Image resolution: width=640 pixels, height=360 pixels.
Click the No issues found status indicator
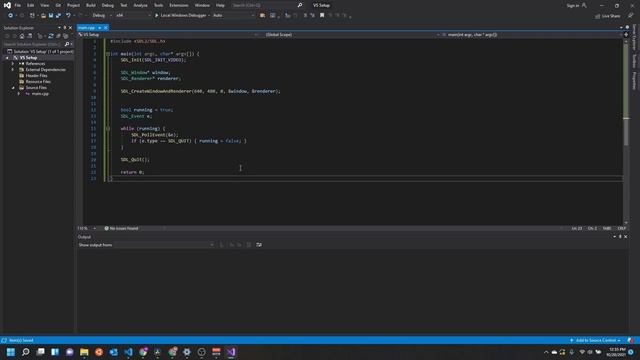(122, 229)
